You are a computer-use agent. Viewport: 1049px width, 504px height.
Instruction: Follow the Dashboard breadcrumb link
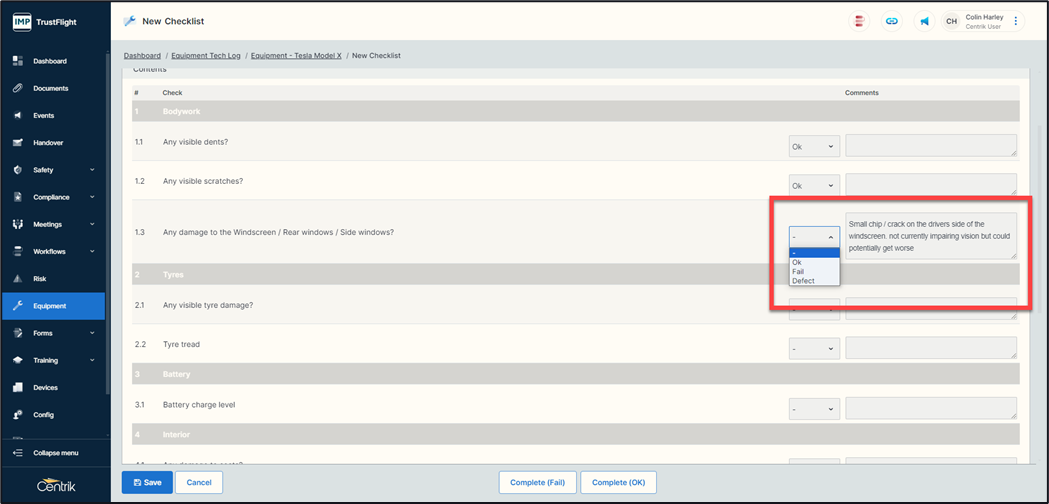click(x=142, y=56)
